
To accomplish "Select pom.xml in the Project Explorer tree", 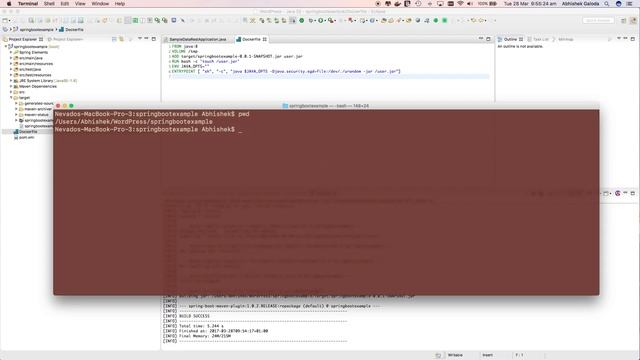I will [27, 138].
